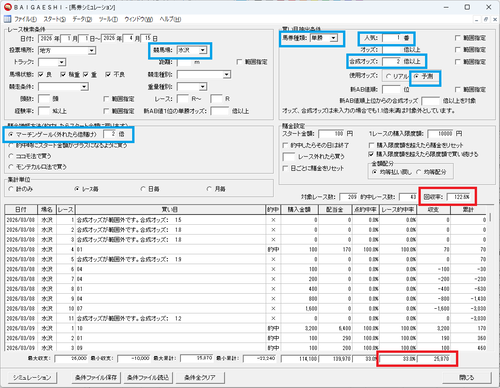
Task: Check 日ごとに賭金をリセット option
Action: pos(285,168)
